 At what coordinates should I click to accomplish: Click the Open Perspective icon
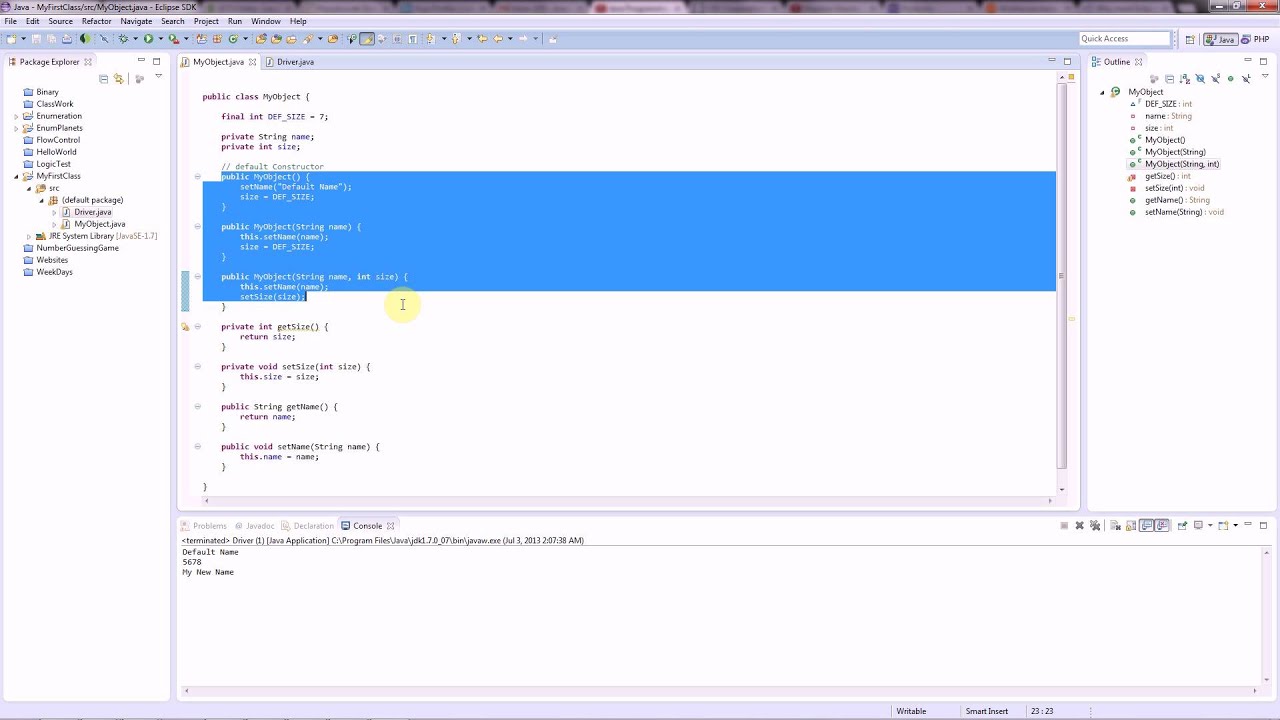coord(1190,39)
